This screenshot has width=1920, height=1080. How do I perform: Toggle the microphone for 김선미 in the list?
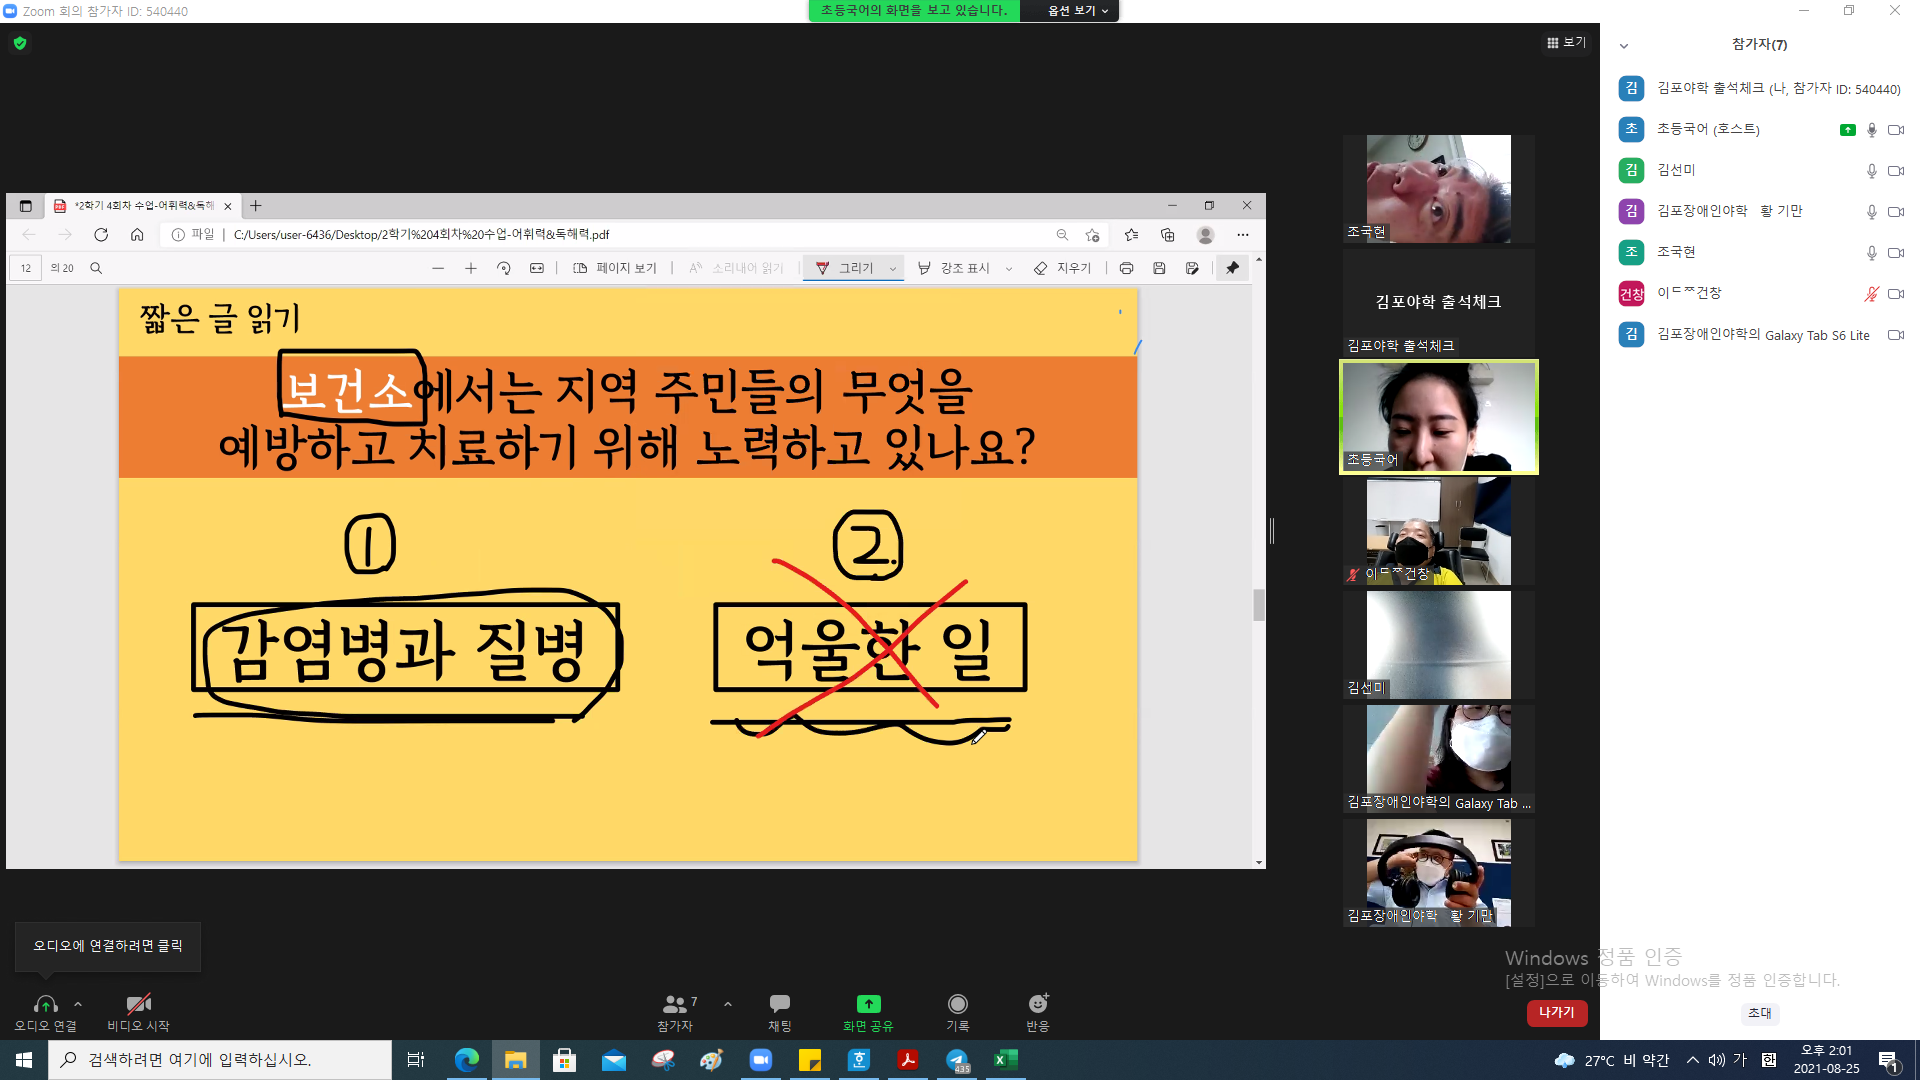pos(1871,171)
